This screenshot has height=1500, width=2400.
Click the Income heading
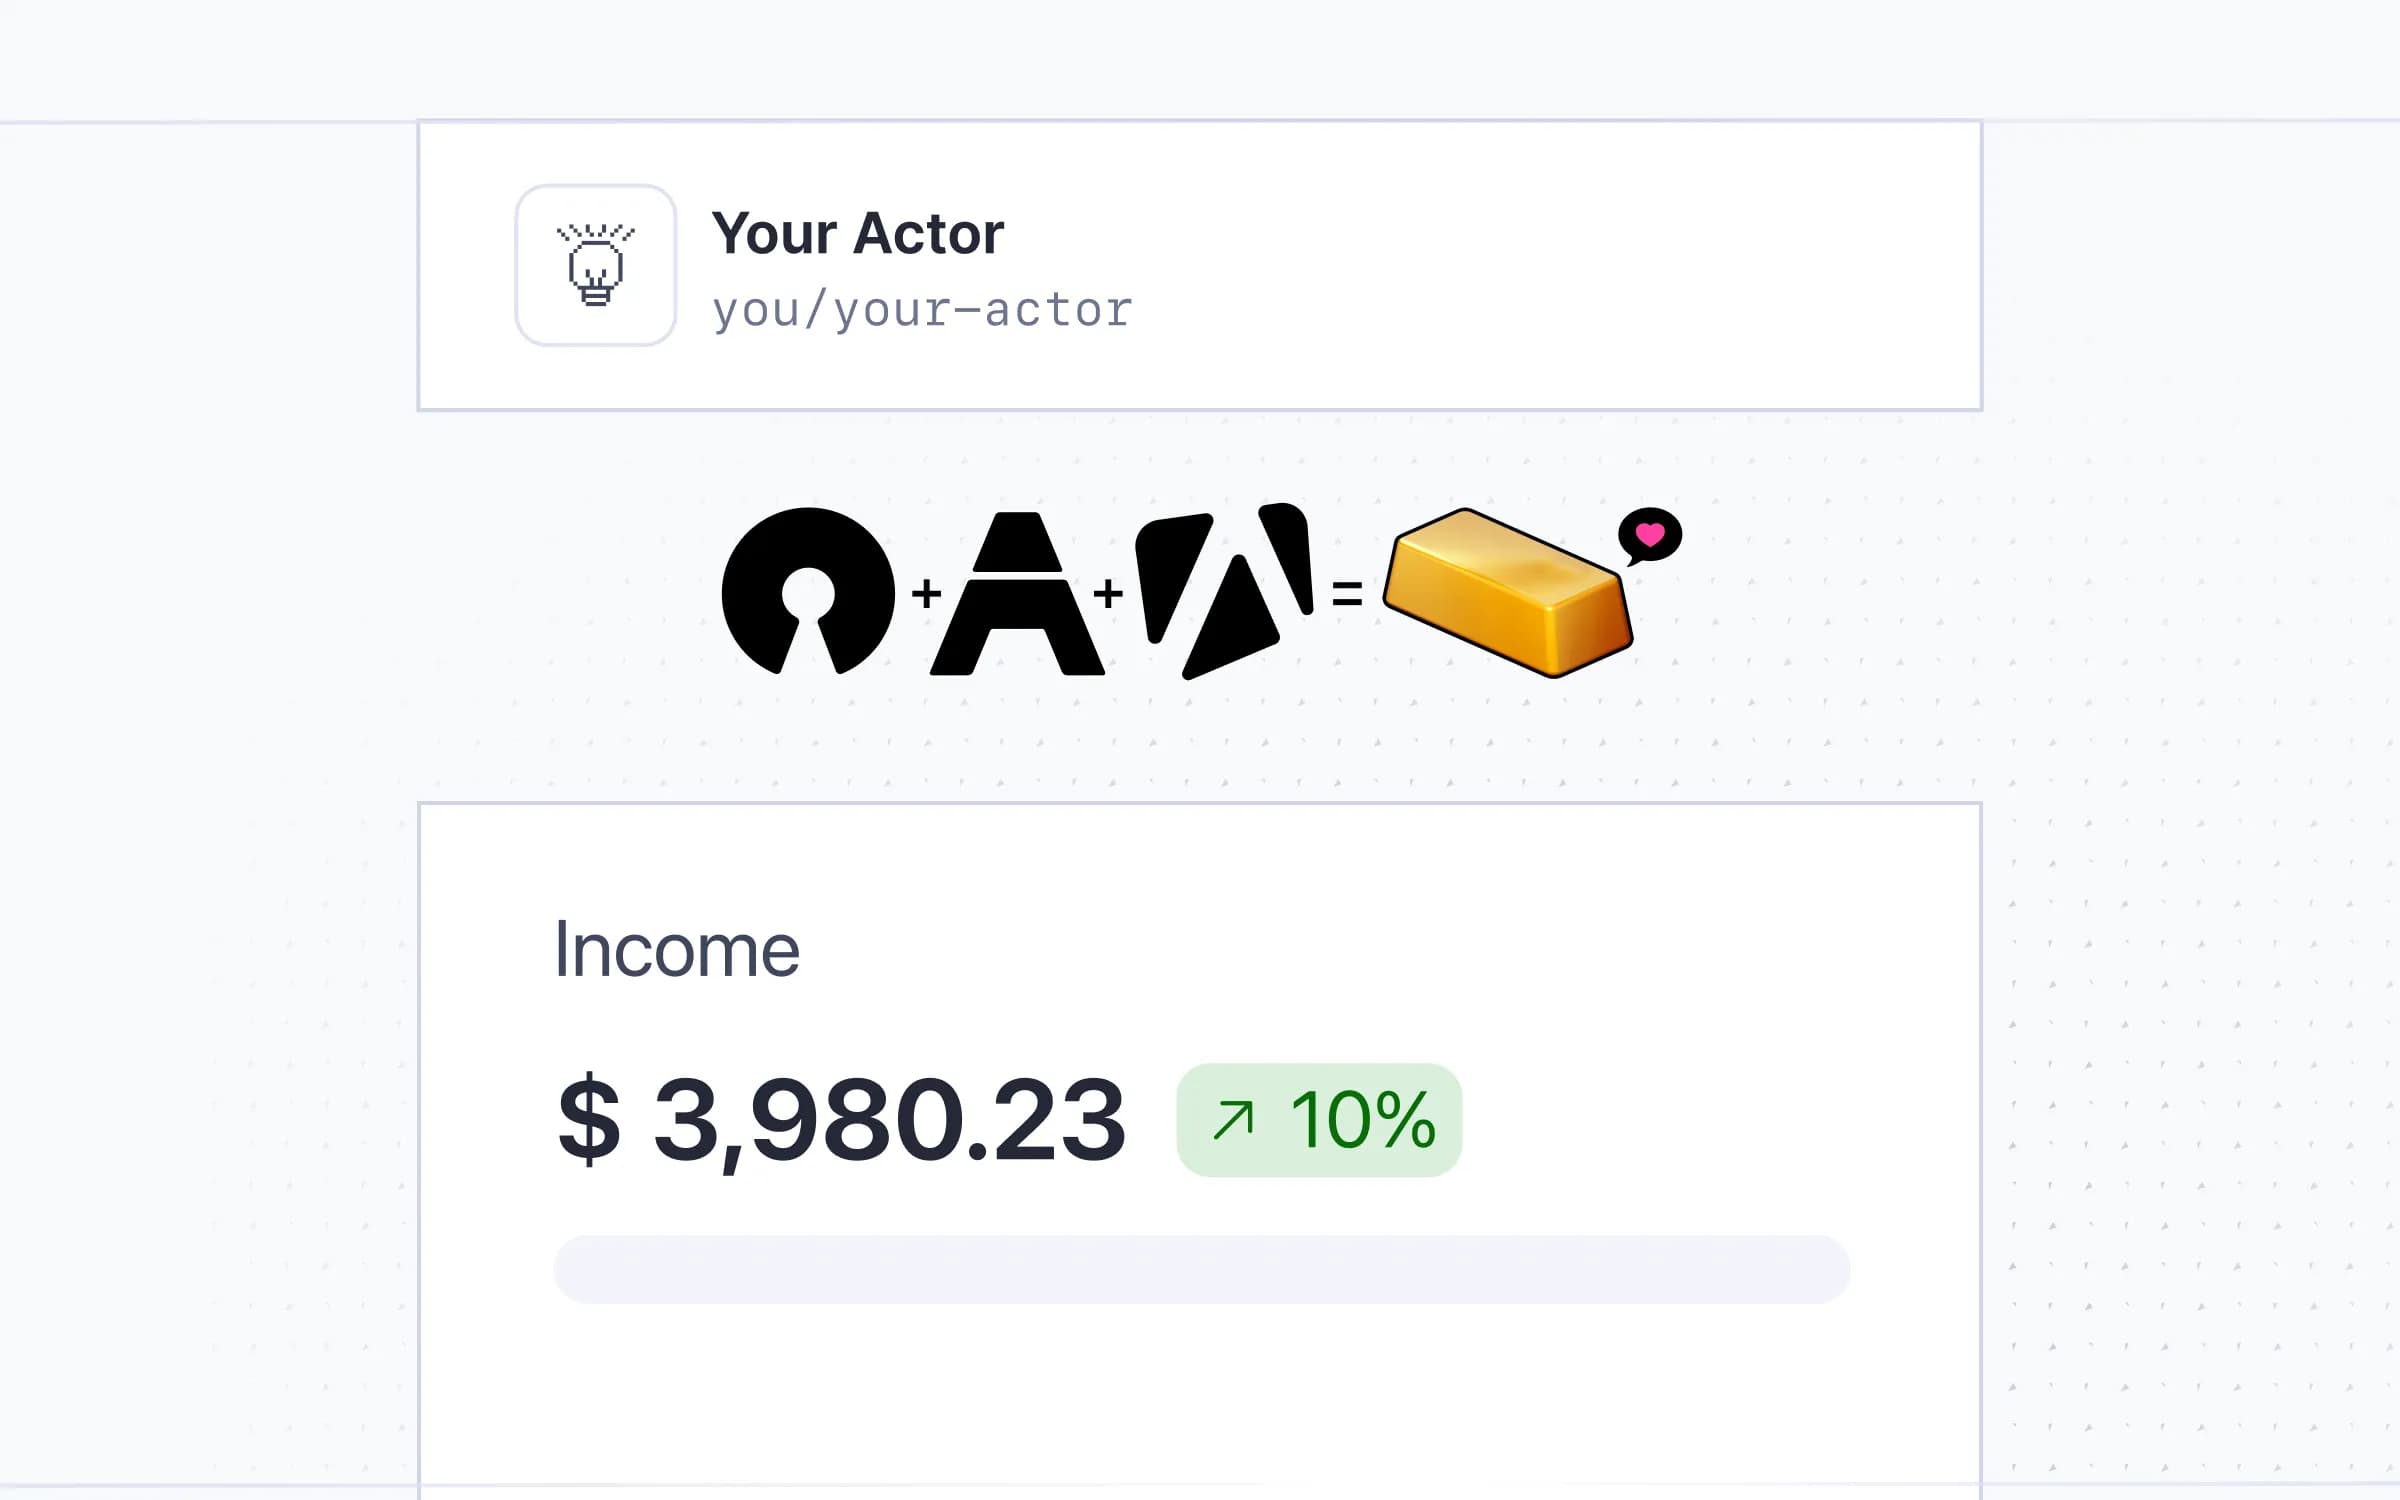point(677,949)
